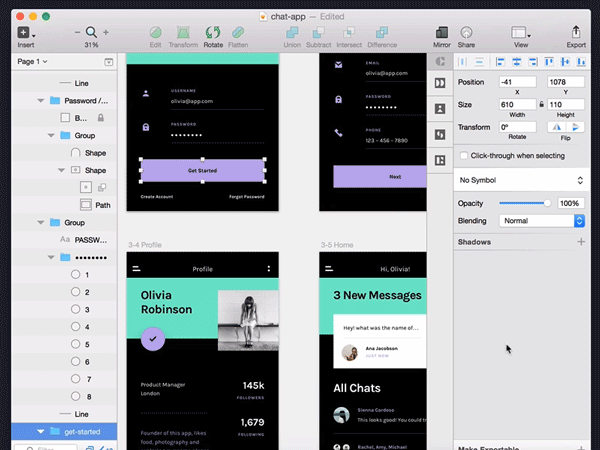
Task: Open the No Symbol dropdown
Action: (520, 180)
